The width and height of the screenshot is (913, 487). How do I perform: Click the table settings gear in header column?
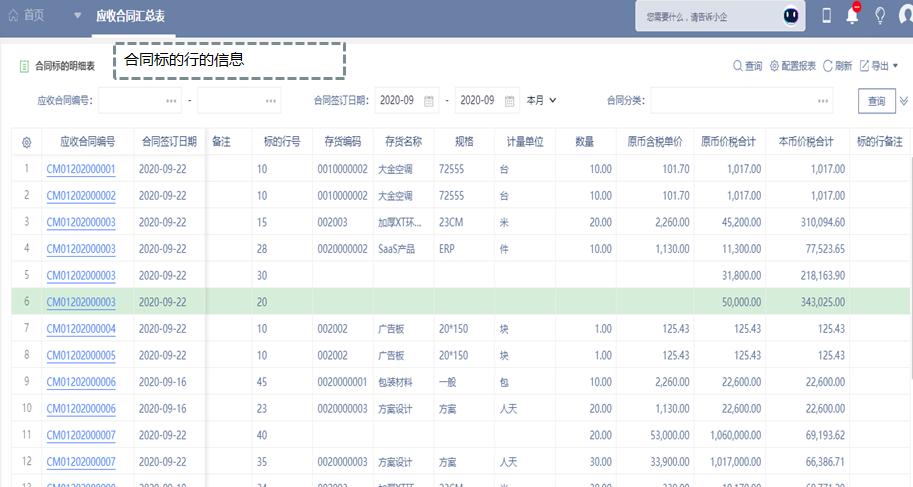[x=26, y=143]
